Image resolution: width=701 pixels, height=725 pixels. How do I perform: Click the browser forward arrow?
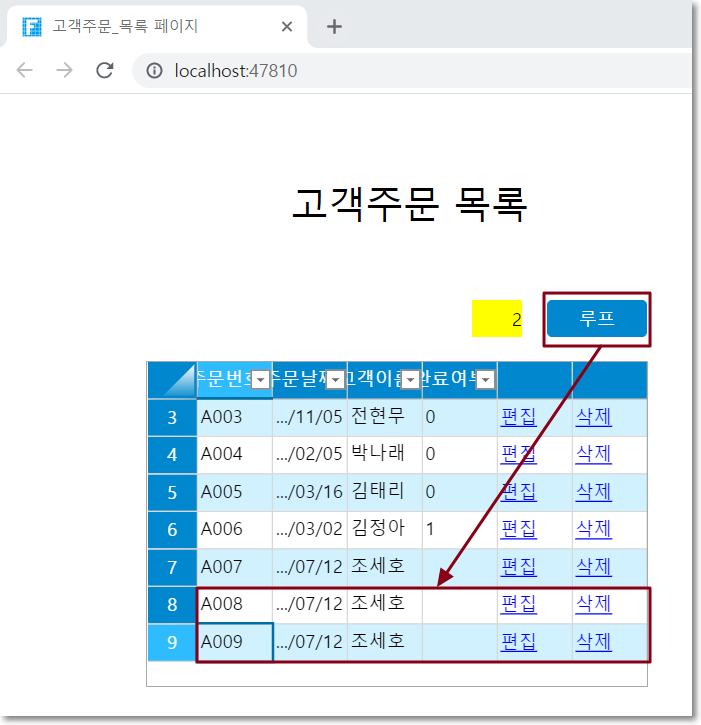(64, 70)
